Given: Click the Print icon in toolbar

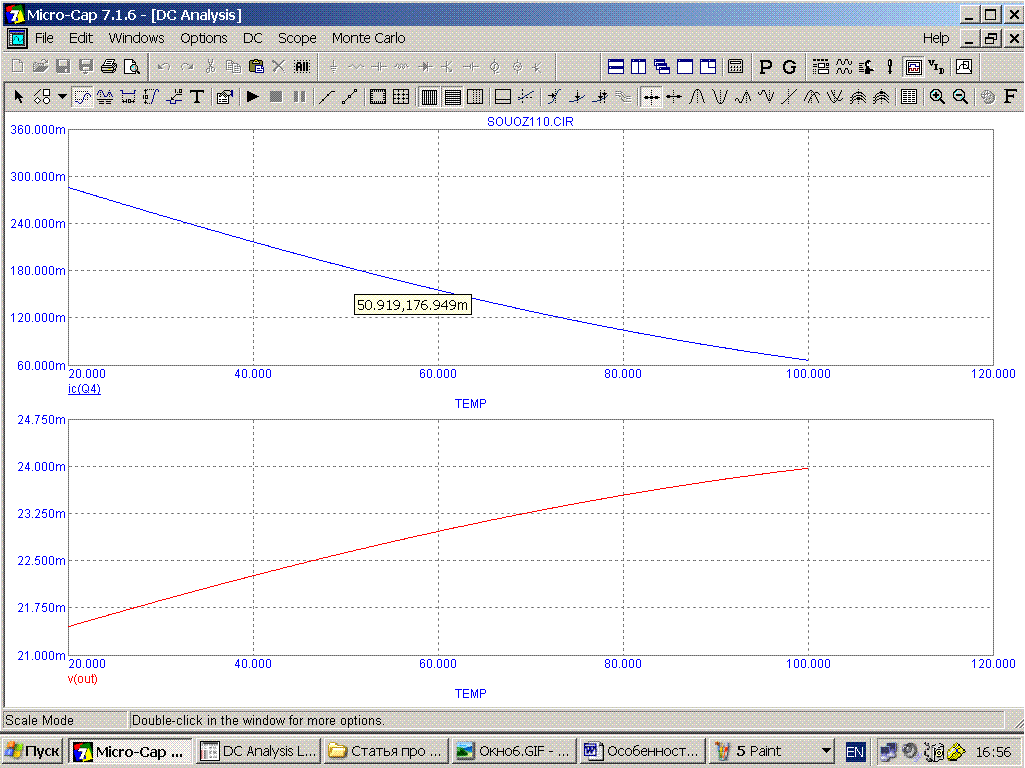Looking at the screenshot, I should point(108,67).
